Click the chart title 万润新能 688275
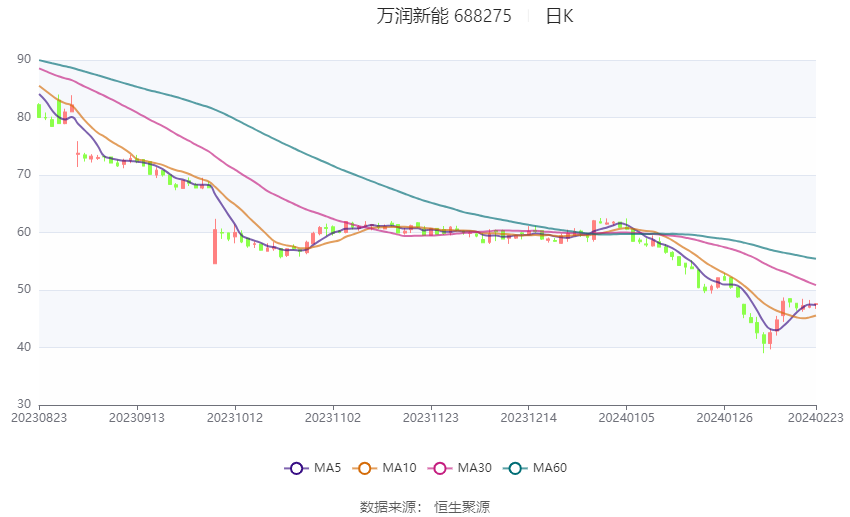Screen dimensions: 850x517 [444, 16]
